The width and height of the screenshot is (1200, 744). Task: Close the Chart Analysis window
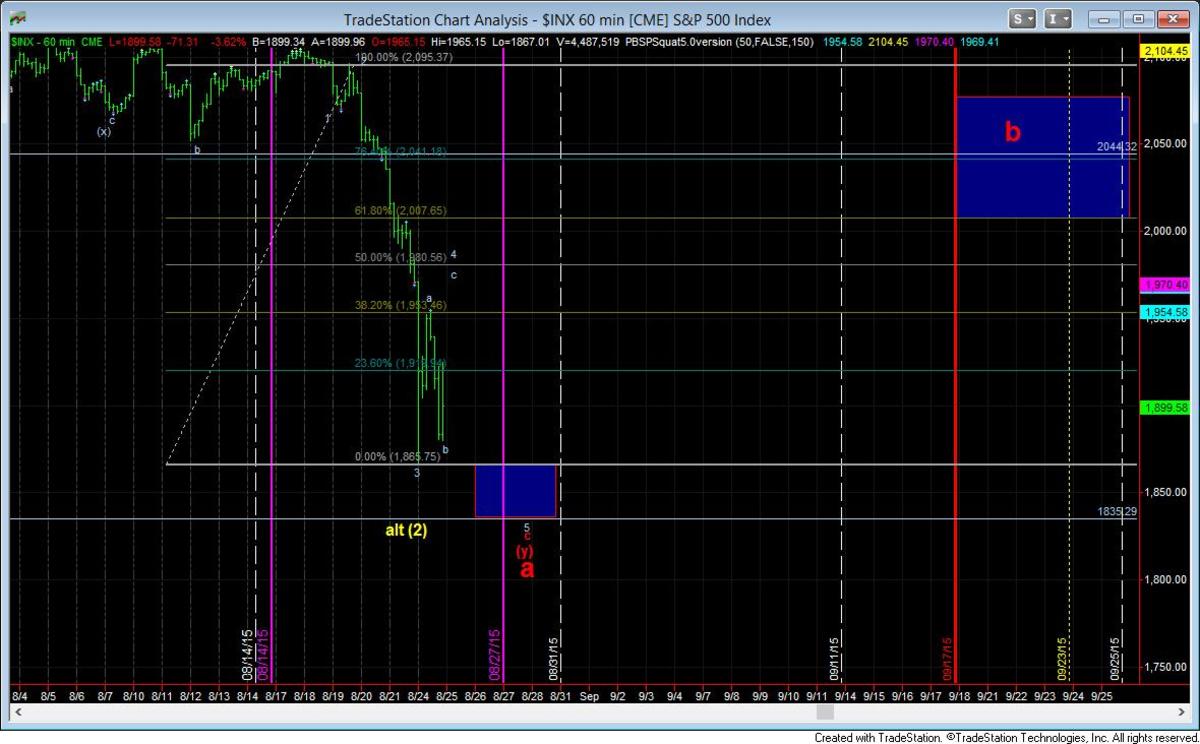1174,19
